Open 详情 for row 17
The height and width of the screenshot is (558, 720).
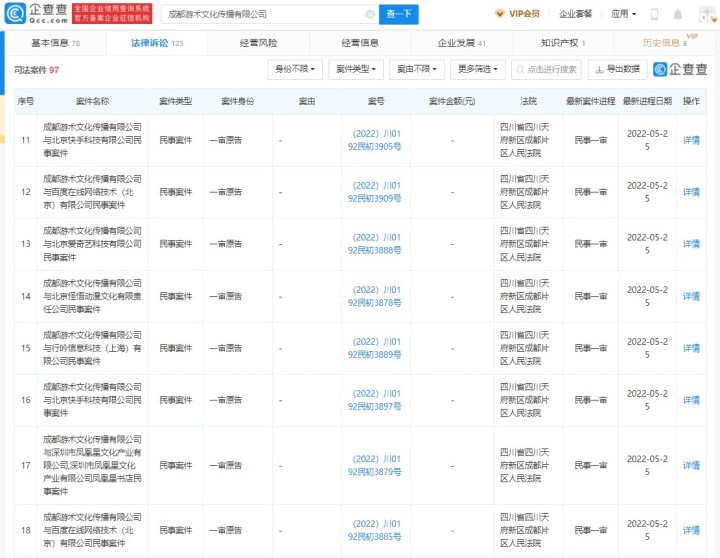point(691,465)
